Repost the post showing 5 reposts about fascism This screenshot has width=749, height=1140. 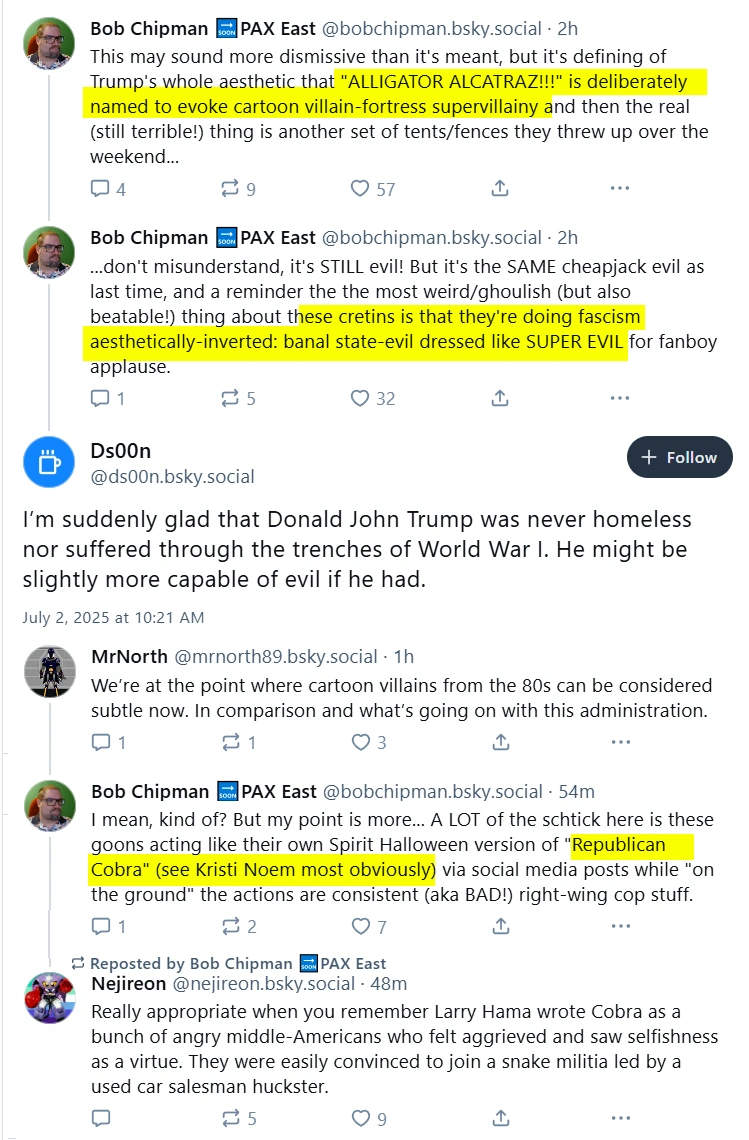238,398
